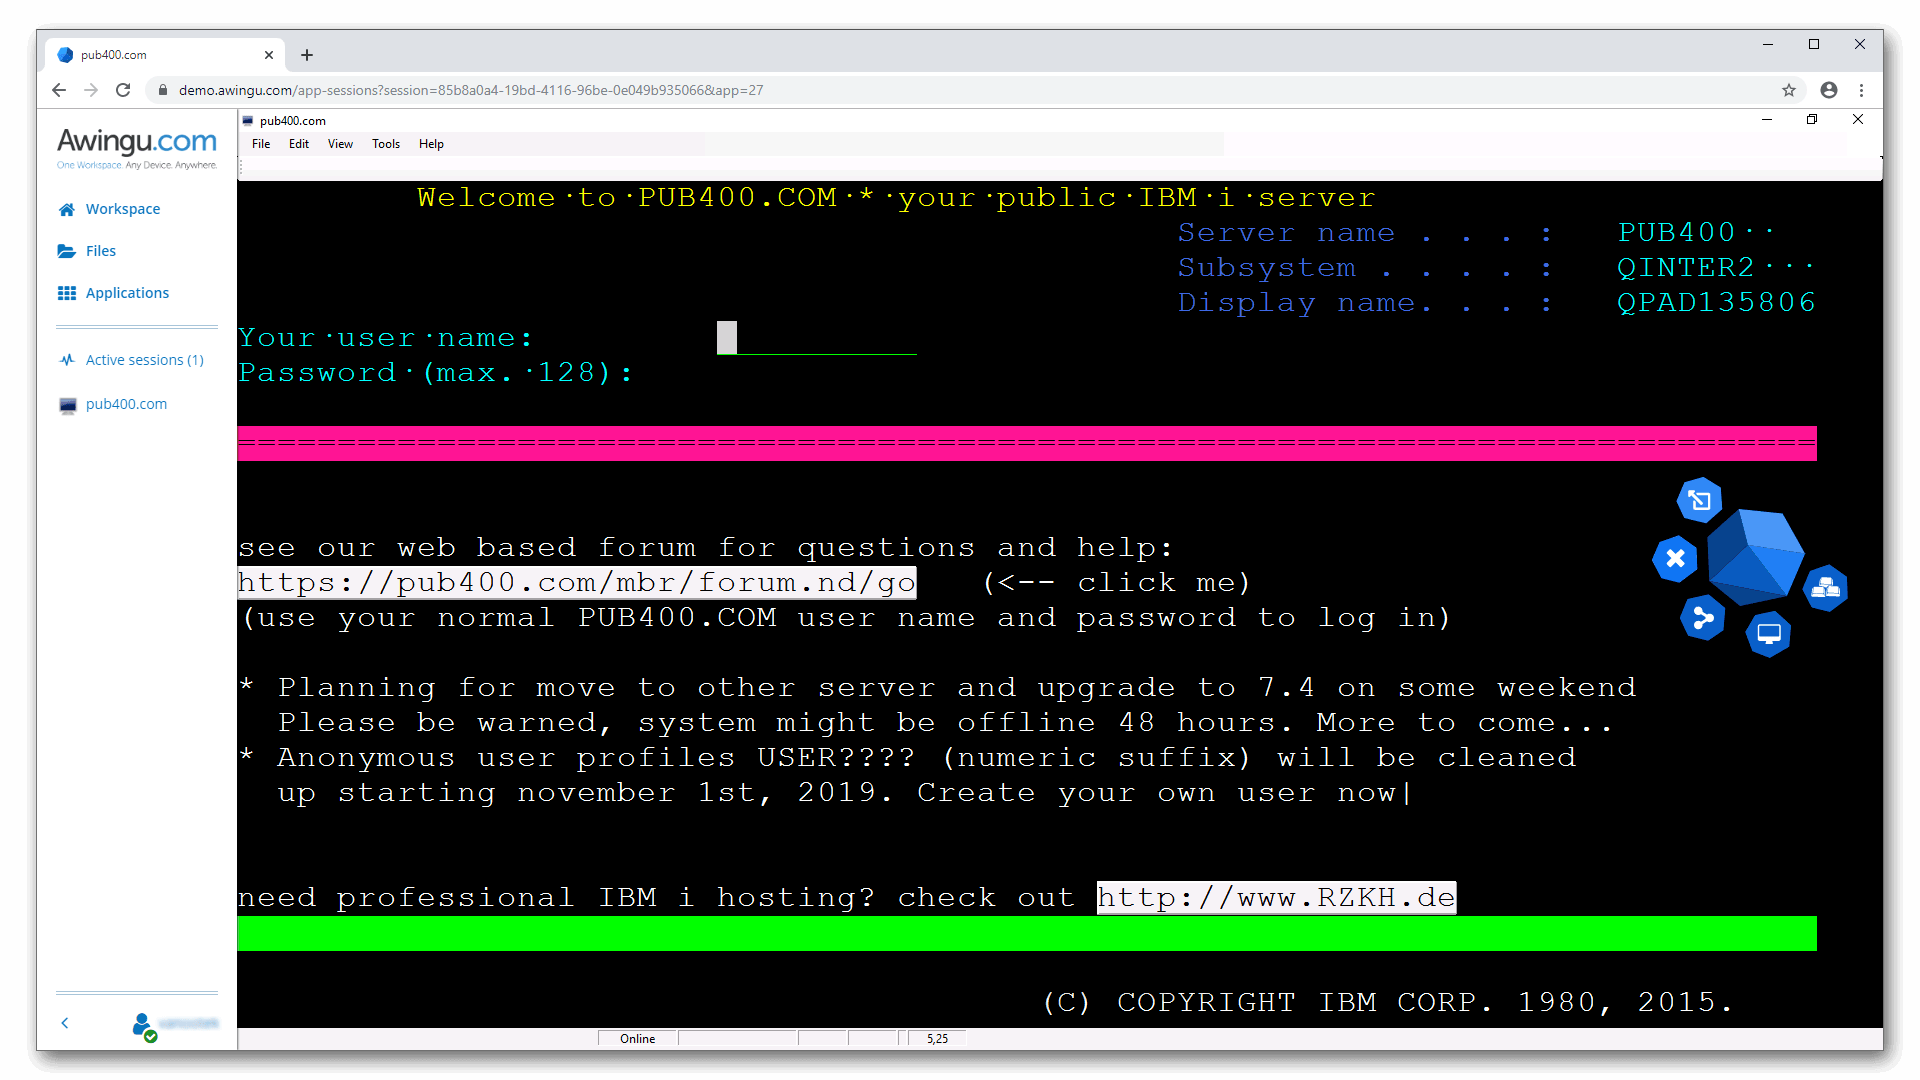1920x1080 pixels.
Task: Click the browser forward arrow
Action: pyautogui.click(x=91, y=90)
